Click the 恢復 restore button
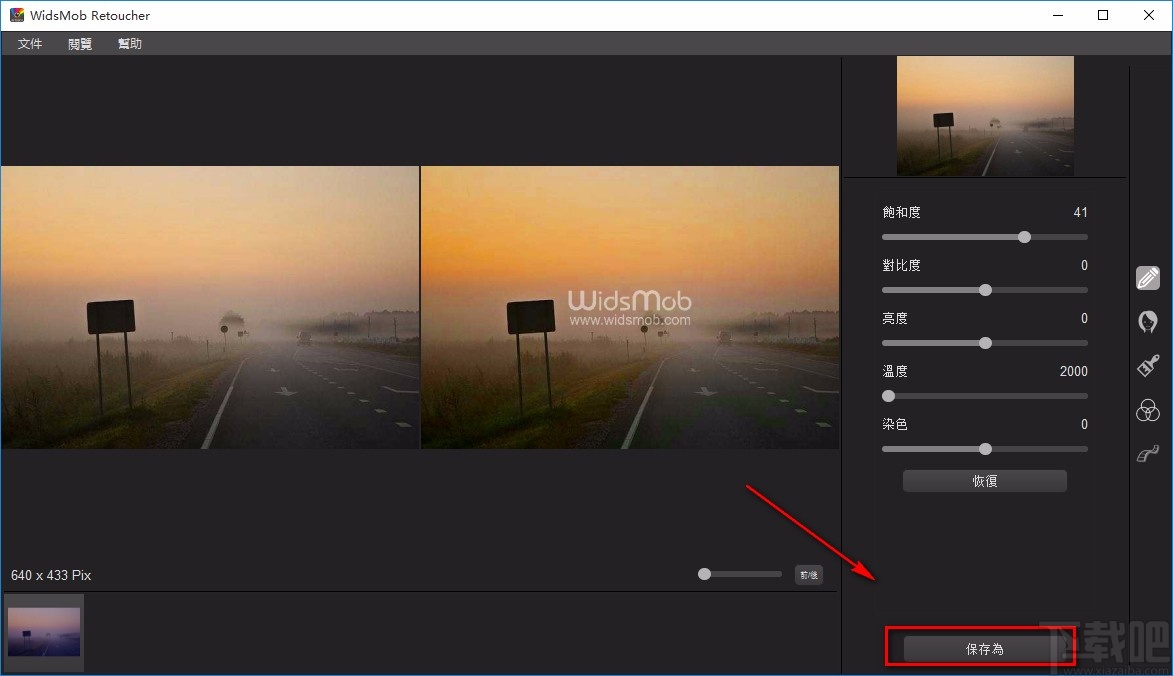 984,480
